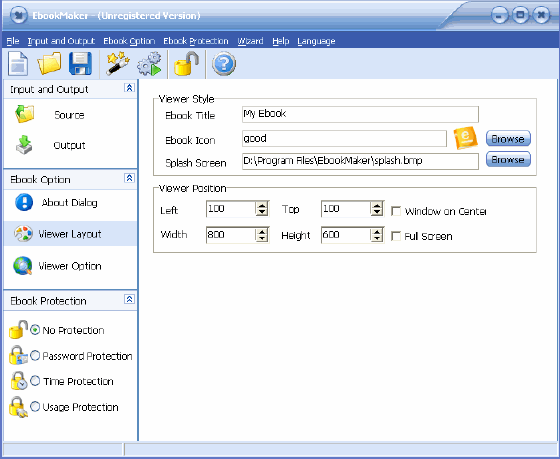Click the Viewer Layout palette icon
The width and height of the screenshot is (560, 459).
(24, 234)
